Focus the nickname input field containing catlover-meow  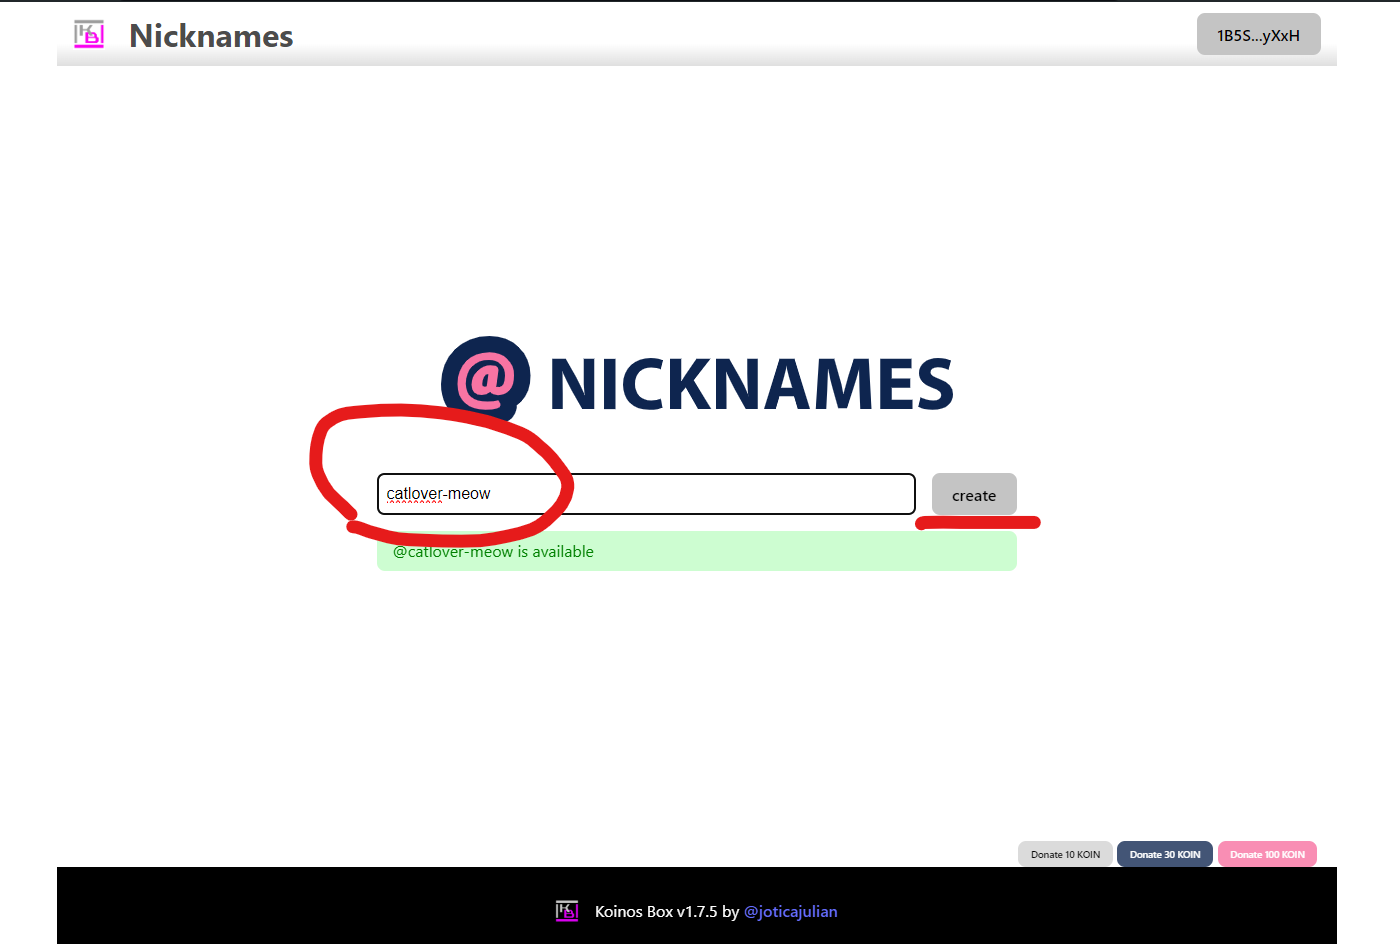pos(646,494)
